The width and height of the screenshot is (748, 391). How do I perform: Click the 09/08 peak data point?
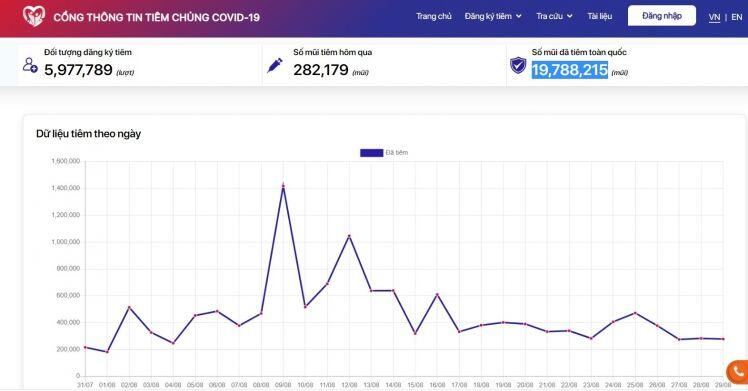283,185
